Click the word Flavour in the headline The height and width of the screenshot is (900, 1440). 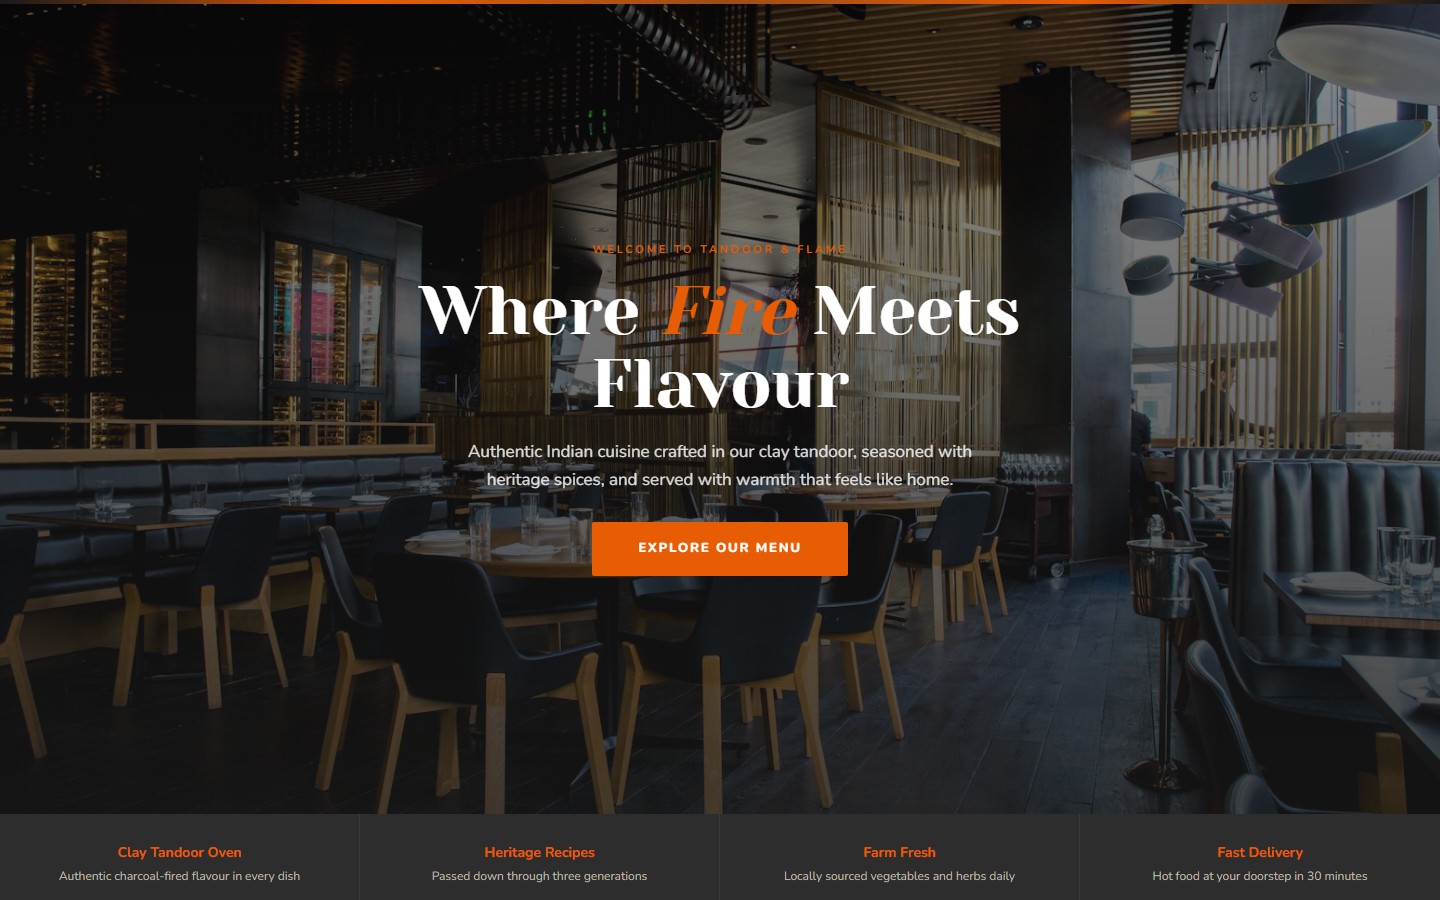(x=721, y=384)
